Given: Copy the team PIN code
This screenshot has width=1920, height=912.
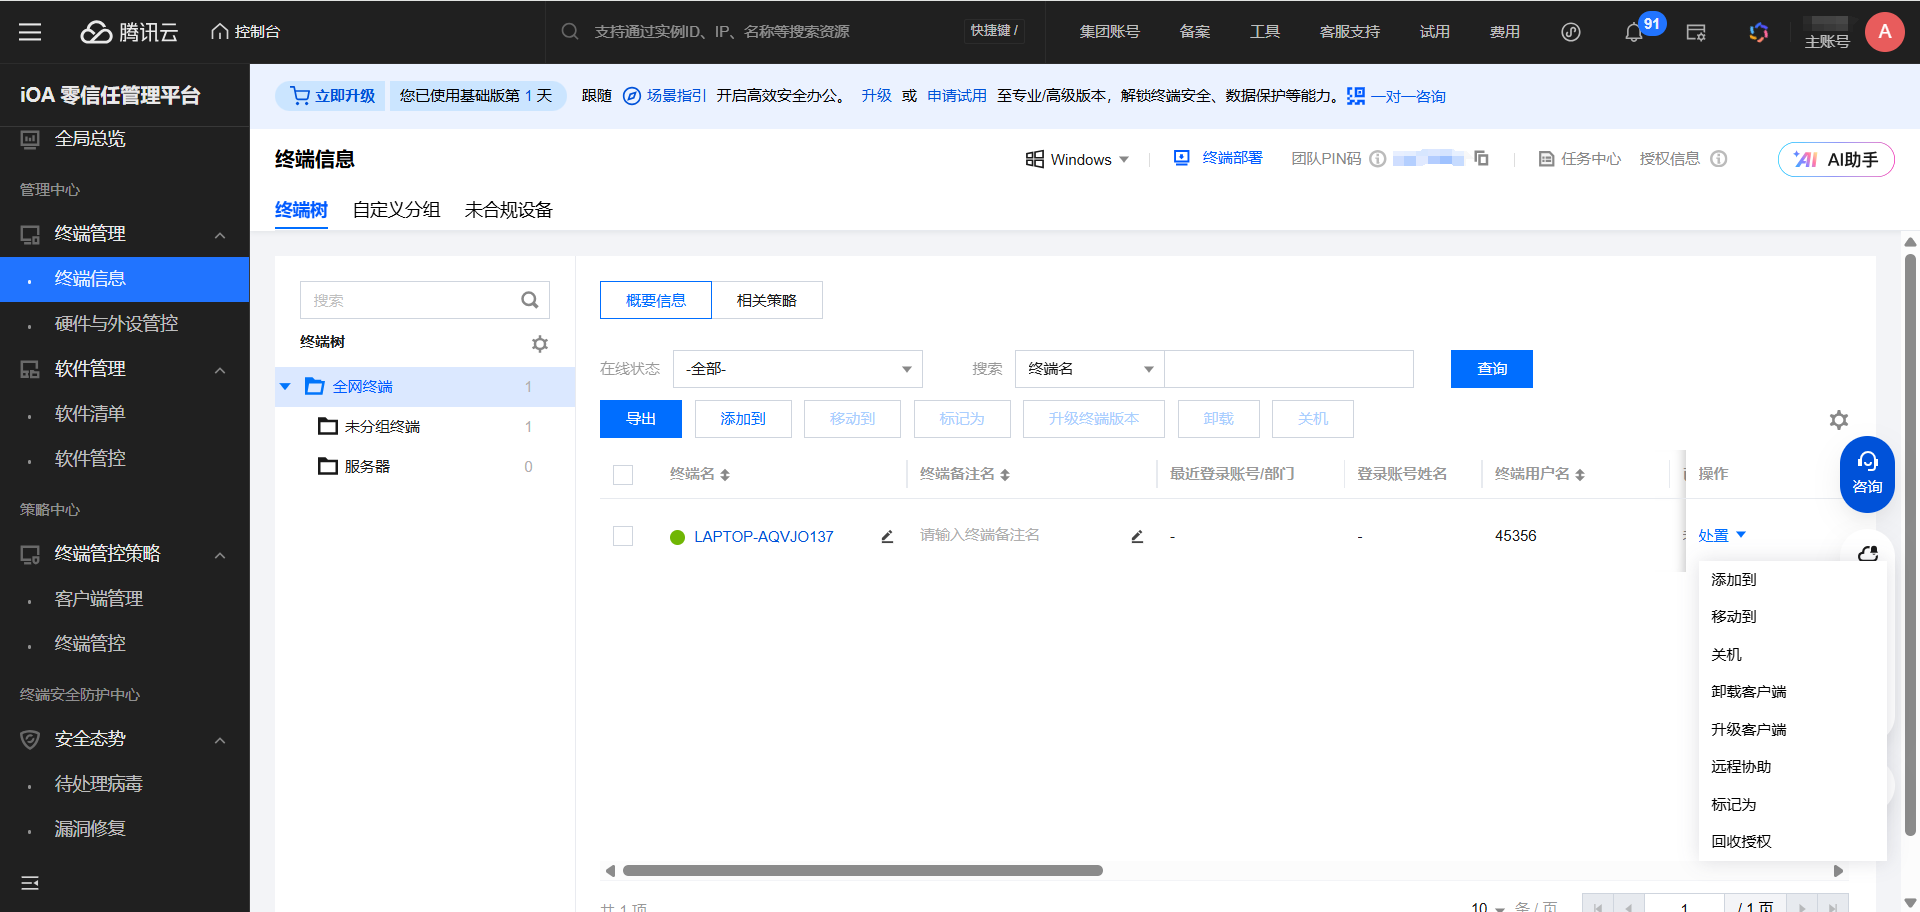Looking at the screenshot, I should click(x=1482, y=158).
